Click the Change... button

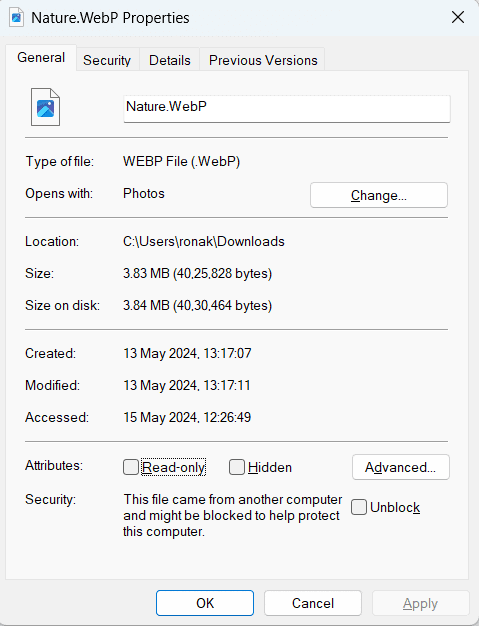(x=379, y=195)
